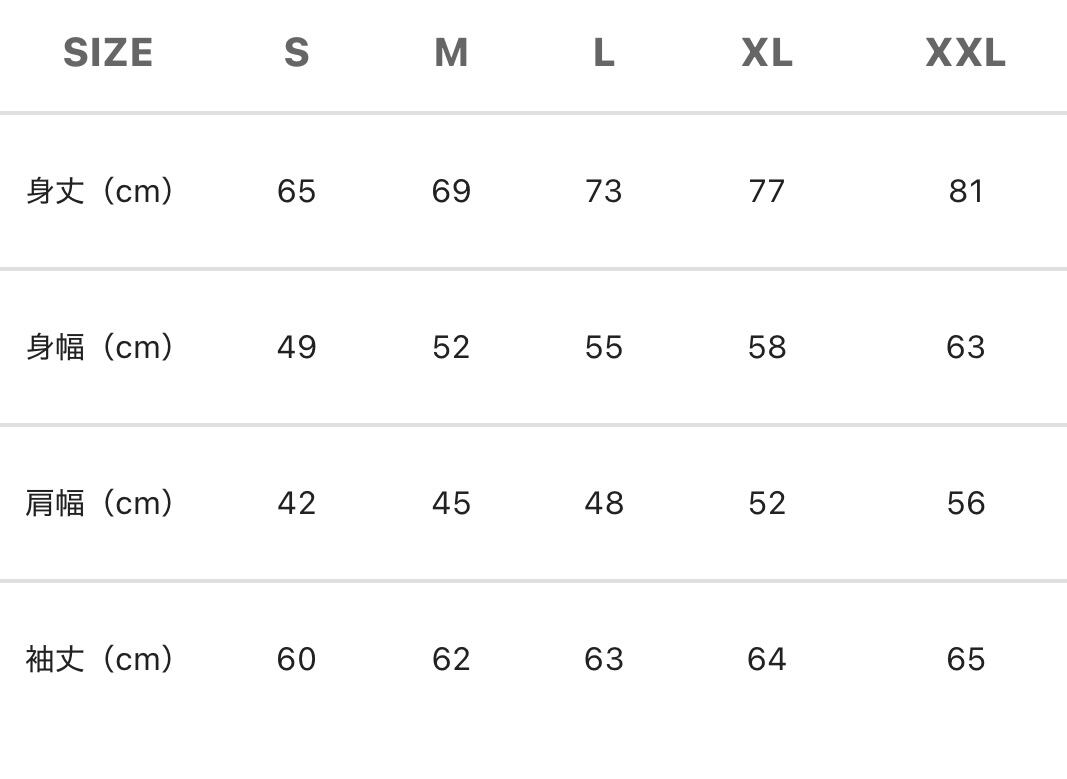
Task: Click the 肩幅（cm） row label
Action: [100, 503]
